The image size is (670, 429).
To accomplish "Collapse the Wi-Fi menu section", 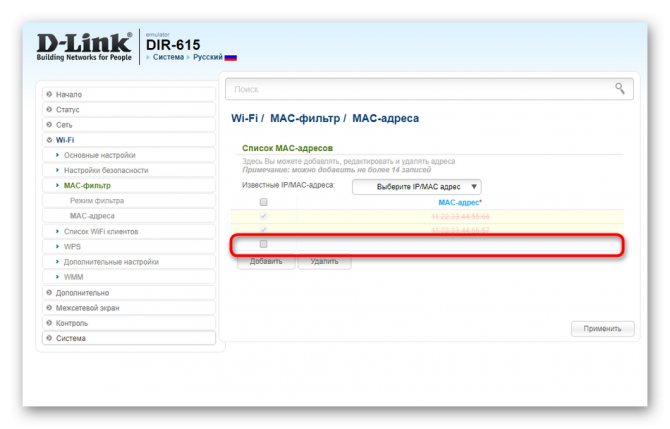I will pos(129,140).
